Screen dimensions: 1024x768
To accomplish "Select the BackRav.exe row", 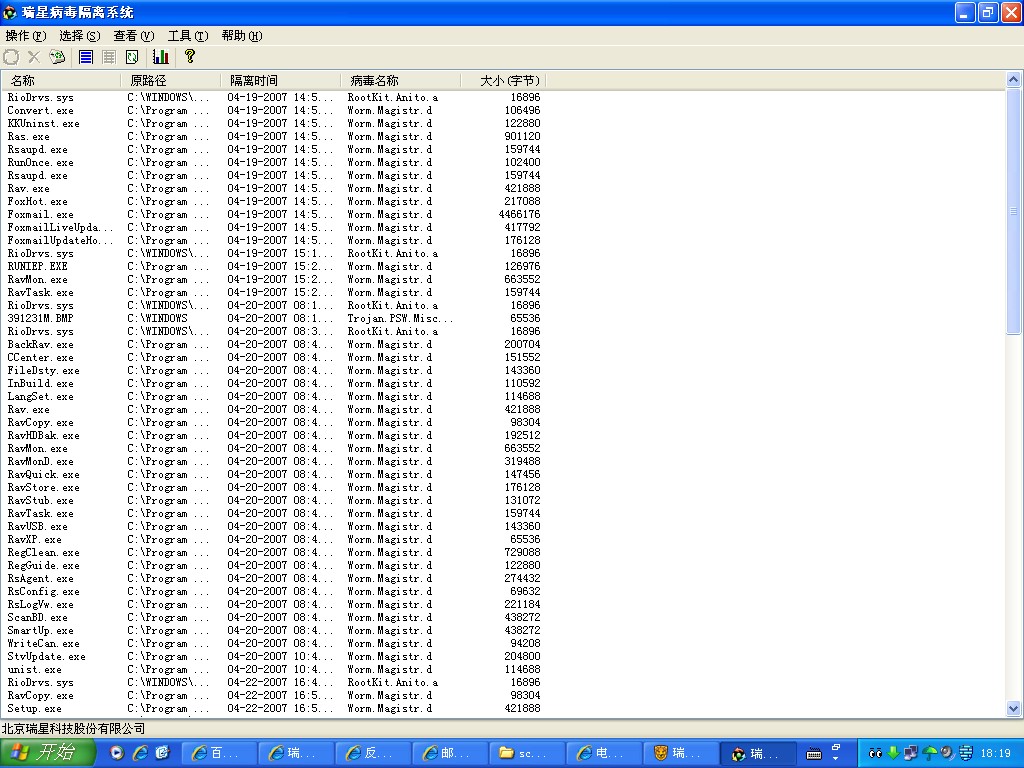I will 274,344.
